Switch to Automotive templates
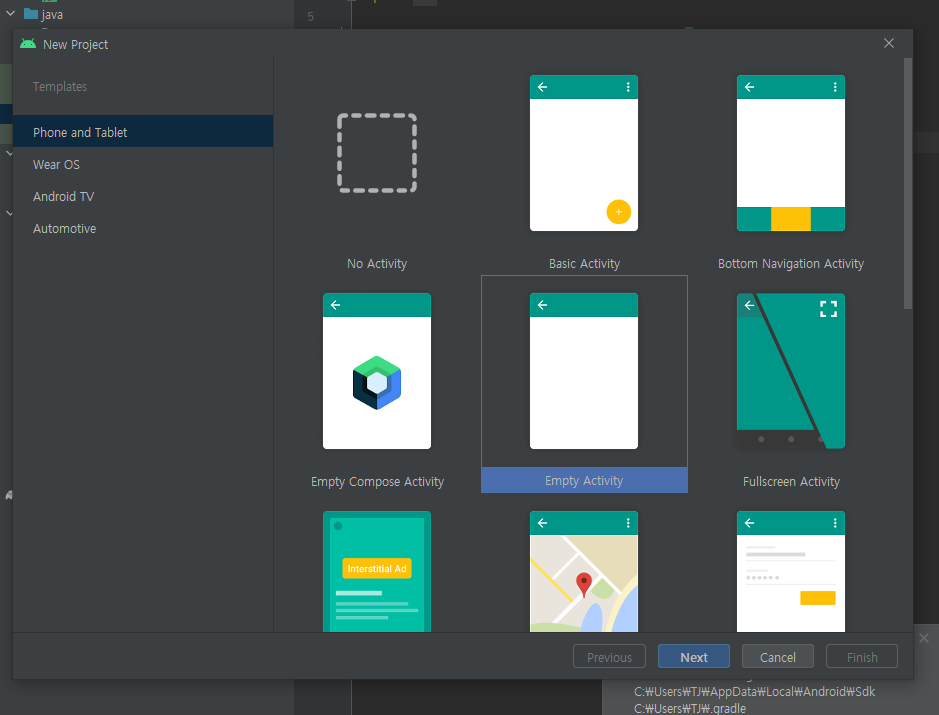 [x=143, y=228]
